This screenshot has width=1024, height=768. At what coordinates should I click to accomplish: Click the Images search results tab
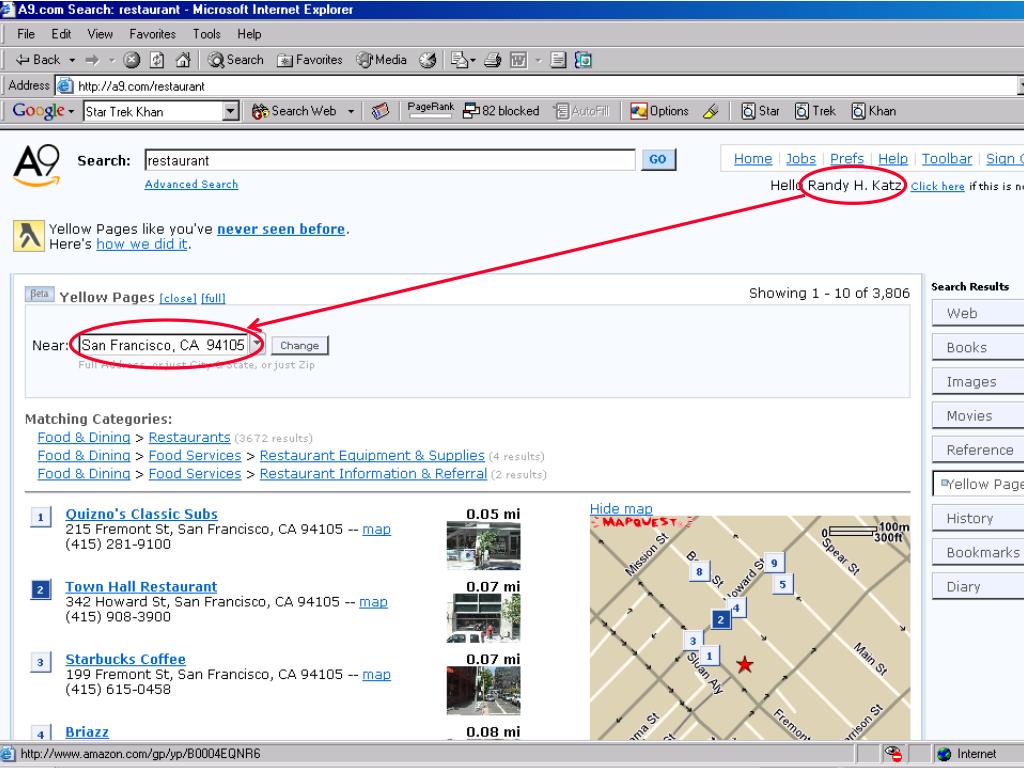[978, 381]
